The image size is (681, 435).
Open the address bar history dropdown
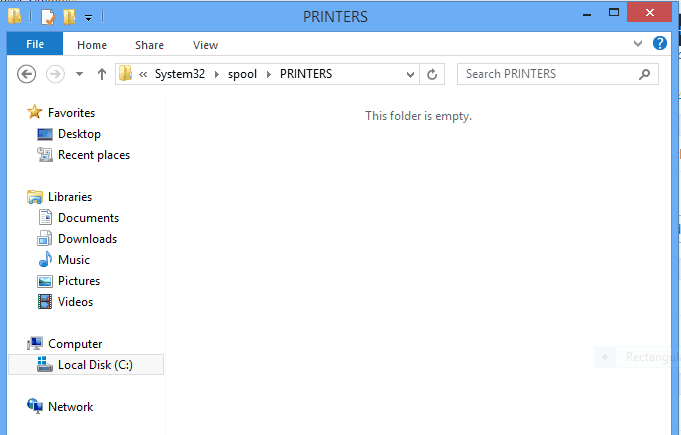tap(410, 74)
